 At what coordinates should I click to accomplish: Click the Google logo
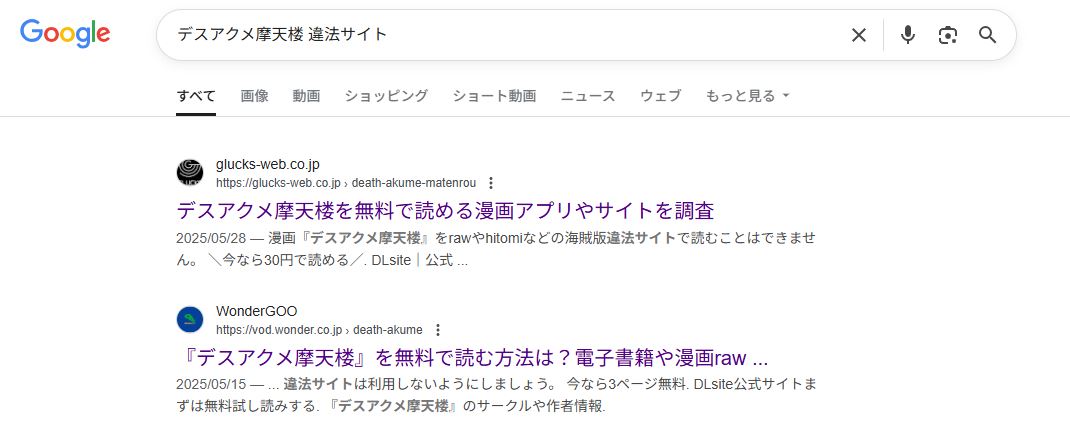click(65, 33)
